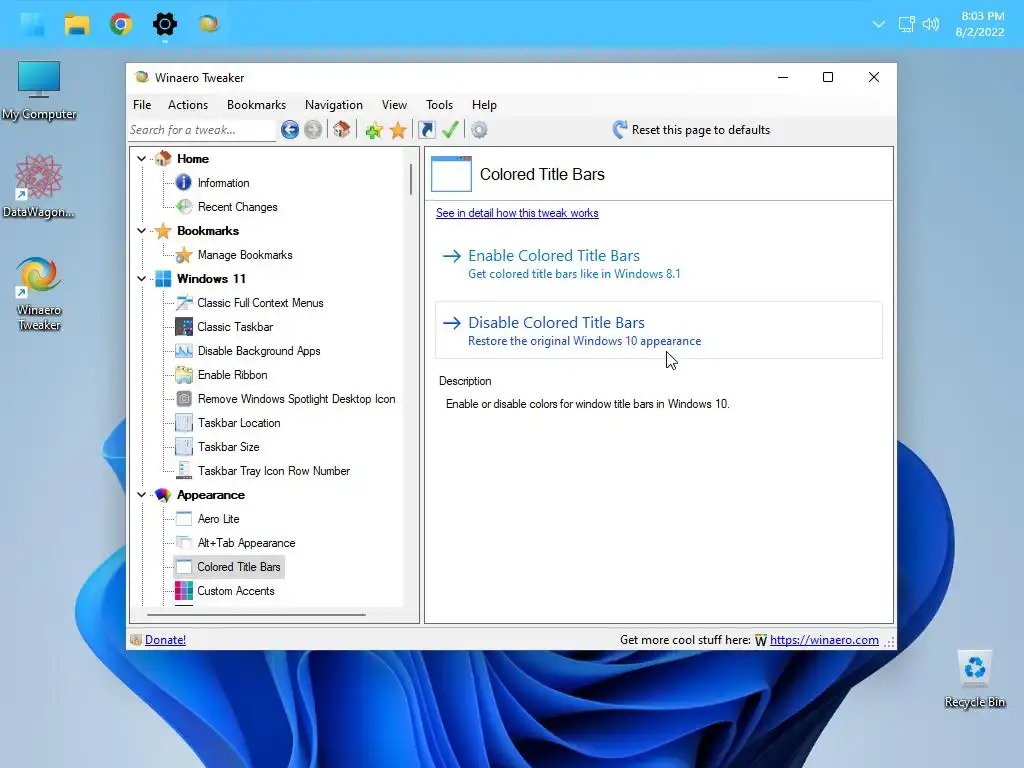Click the Remove Windows Spotlight Desktop Icon icon
1024x768 pixels.
pyautogui.click(x=184, y=399)
